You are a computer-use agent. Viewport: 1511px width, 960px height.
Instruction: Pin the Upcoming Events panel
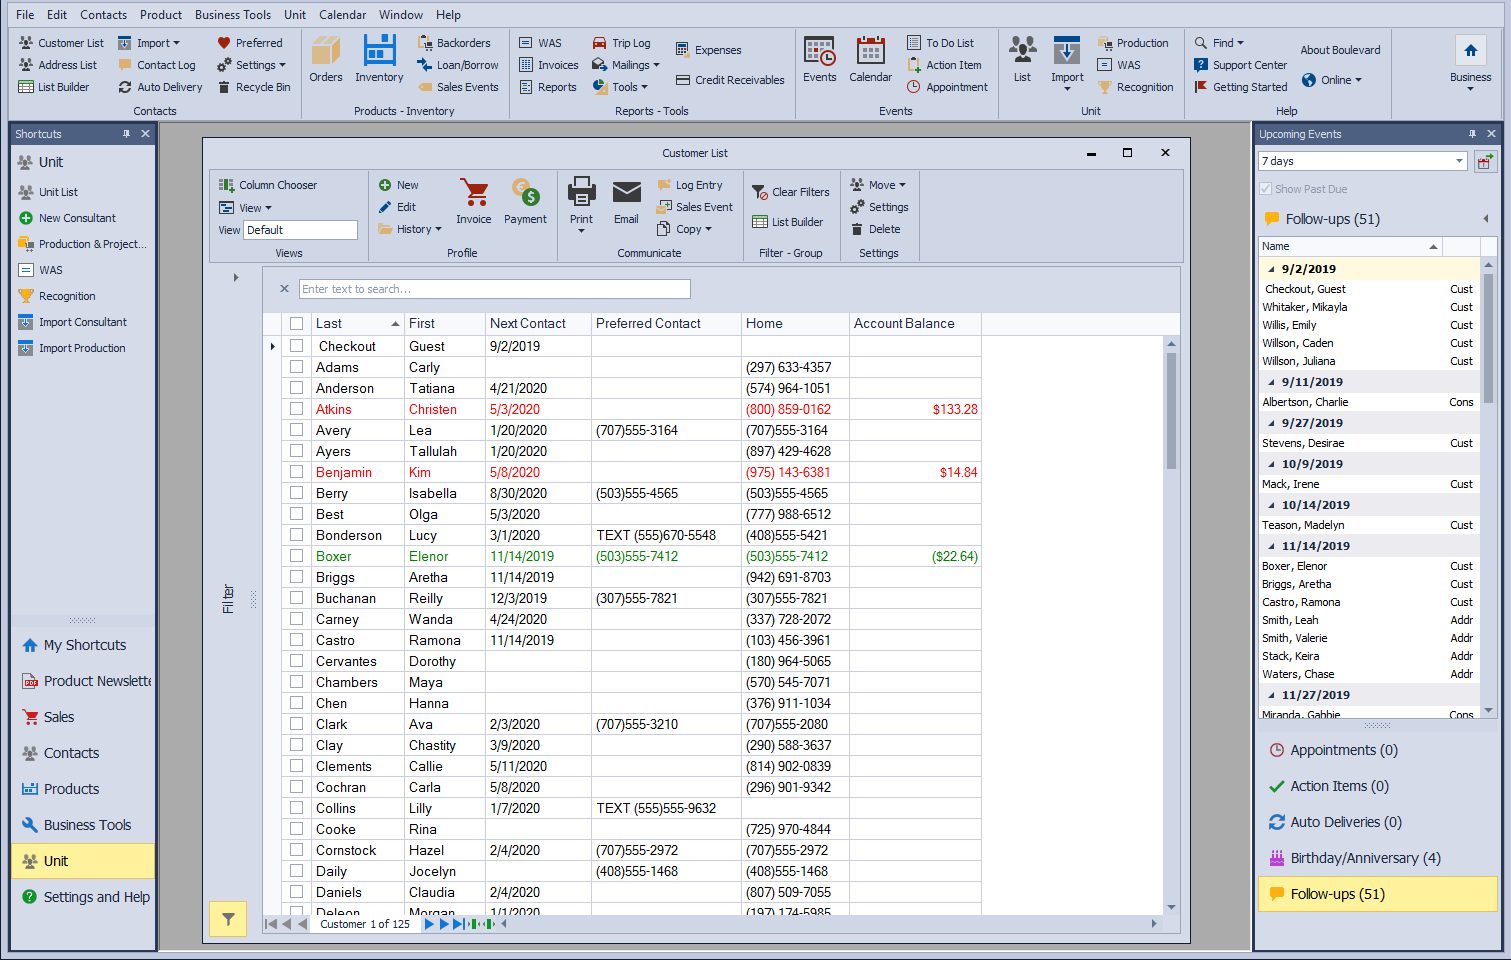pos(1472,133)
